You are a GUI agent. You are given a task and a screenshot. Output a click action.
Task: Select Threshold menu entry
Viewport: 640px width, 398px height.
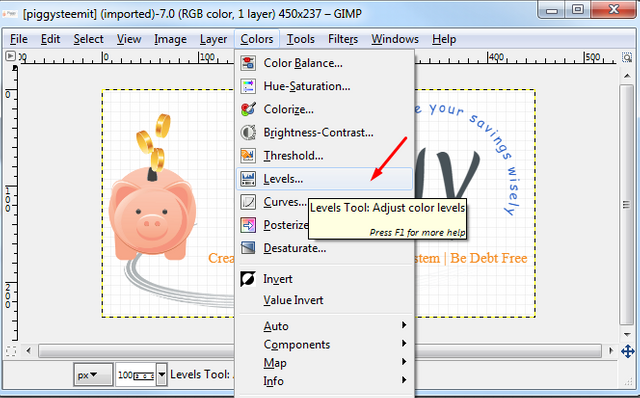tap(325, 156)
